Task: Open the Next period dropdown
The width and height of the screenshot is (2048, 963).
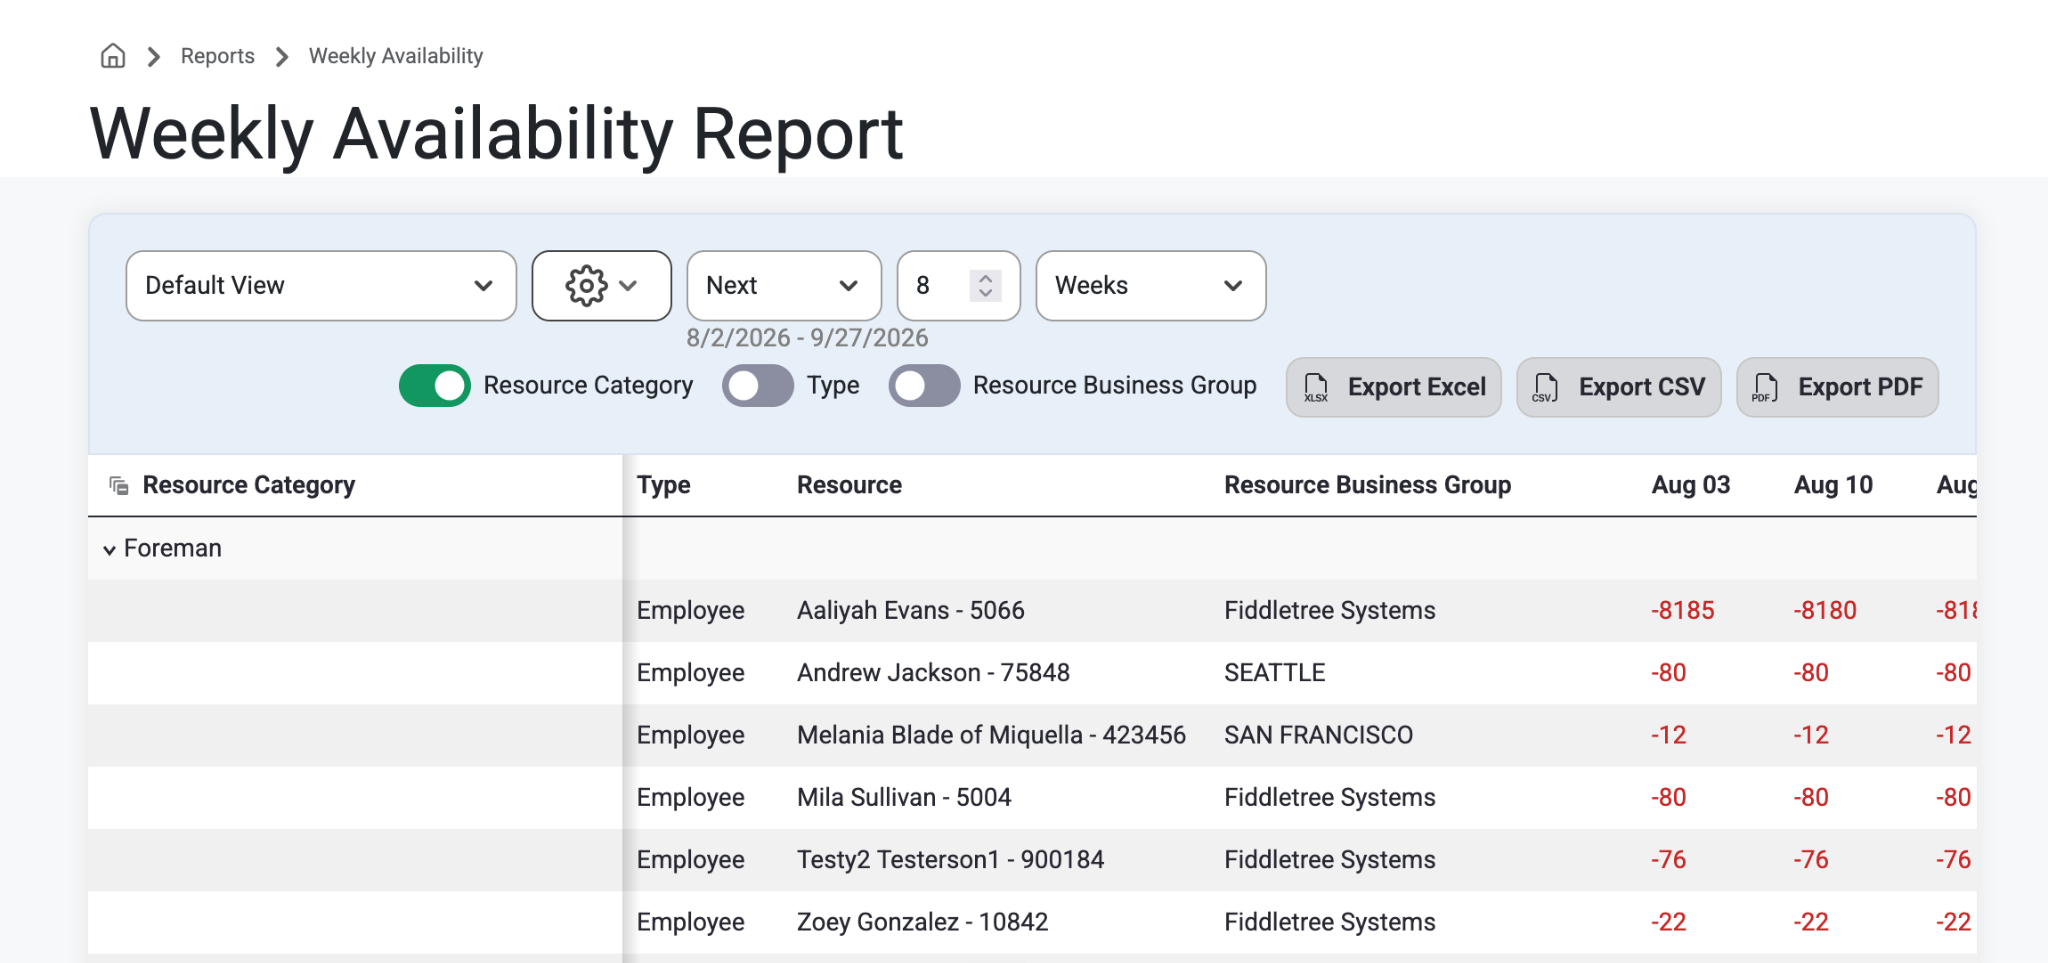Action: click(x=784, y=286)
